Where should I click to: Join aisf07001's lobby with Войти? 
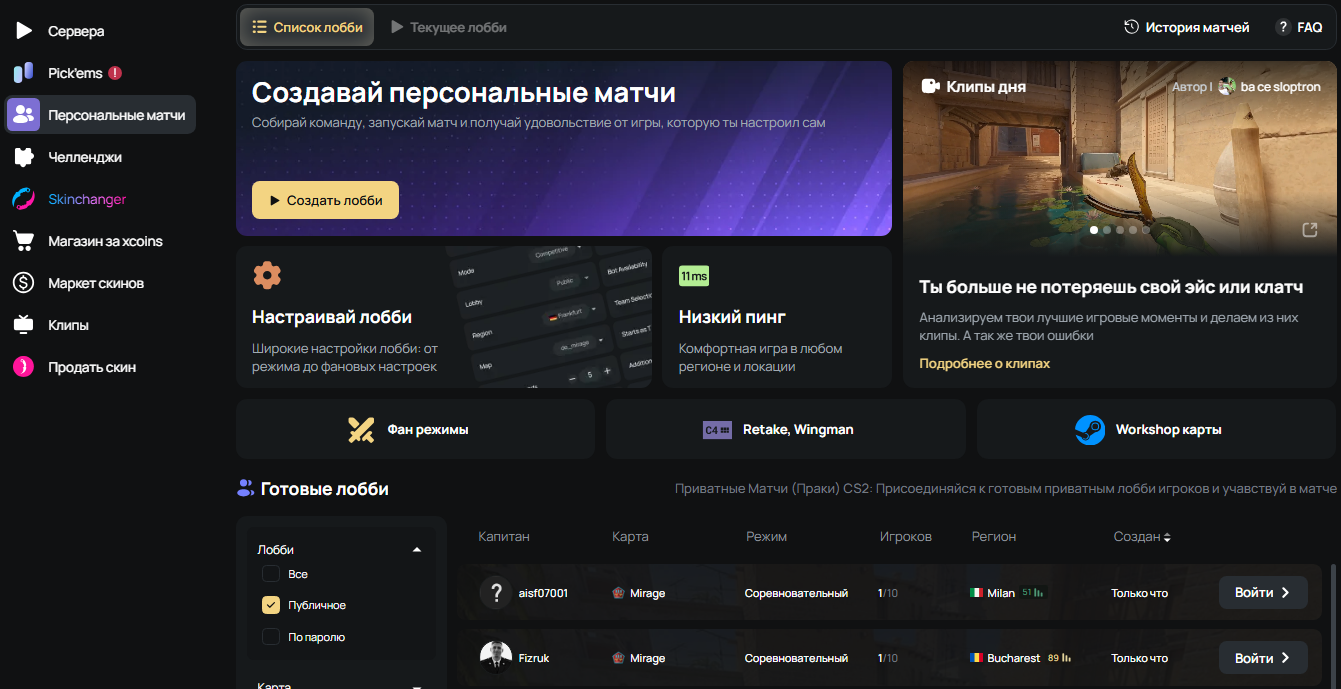point(1263,593)
